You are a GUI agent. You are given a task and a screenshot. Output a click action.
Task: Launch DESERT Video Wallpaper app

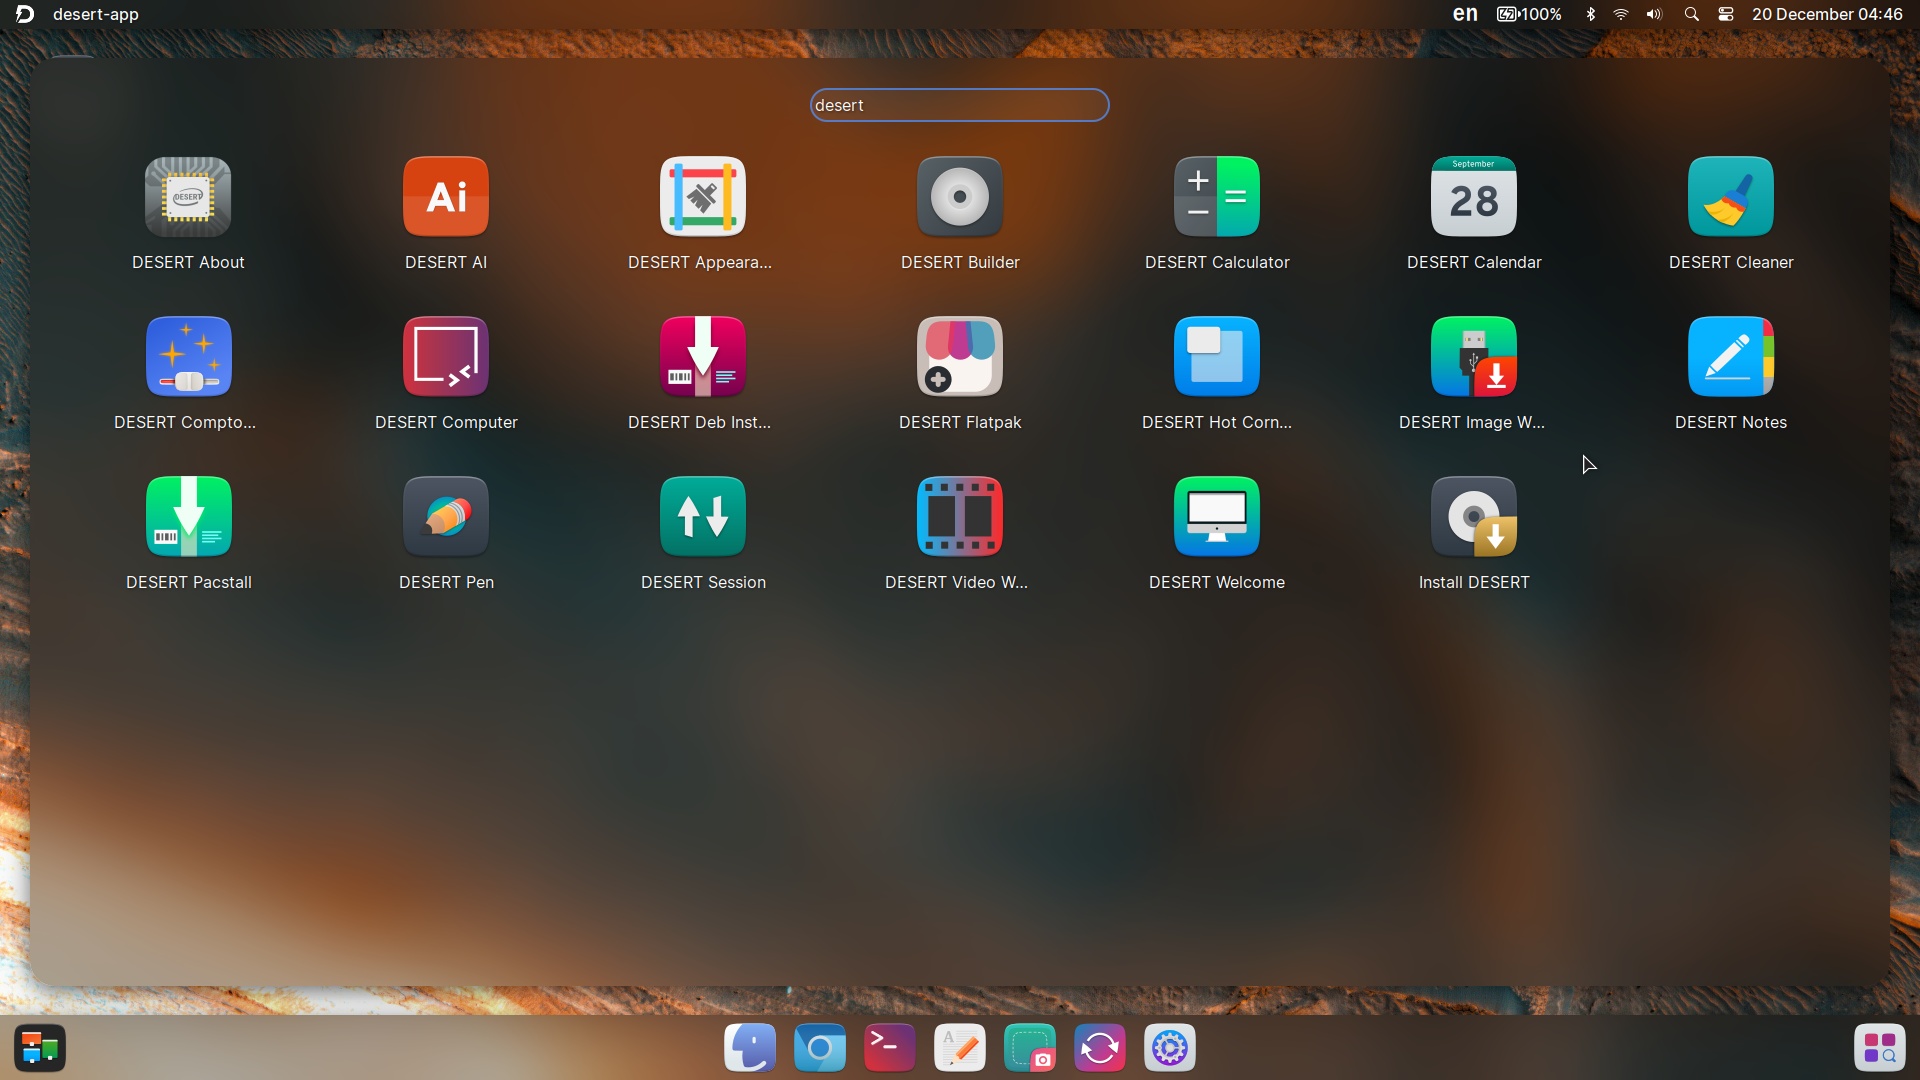pos(960,517)
